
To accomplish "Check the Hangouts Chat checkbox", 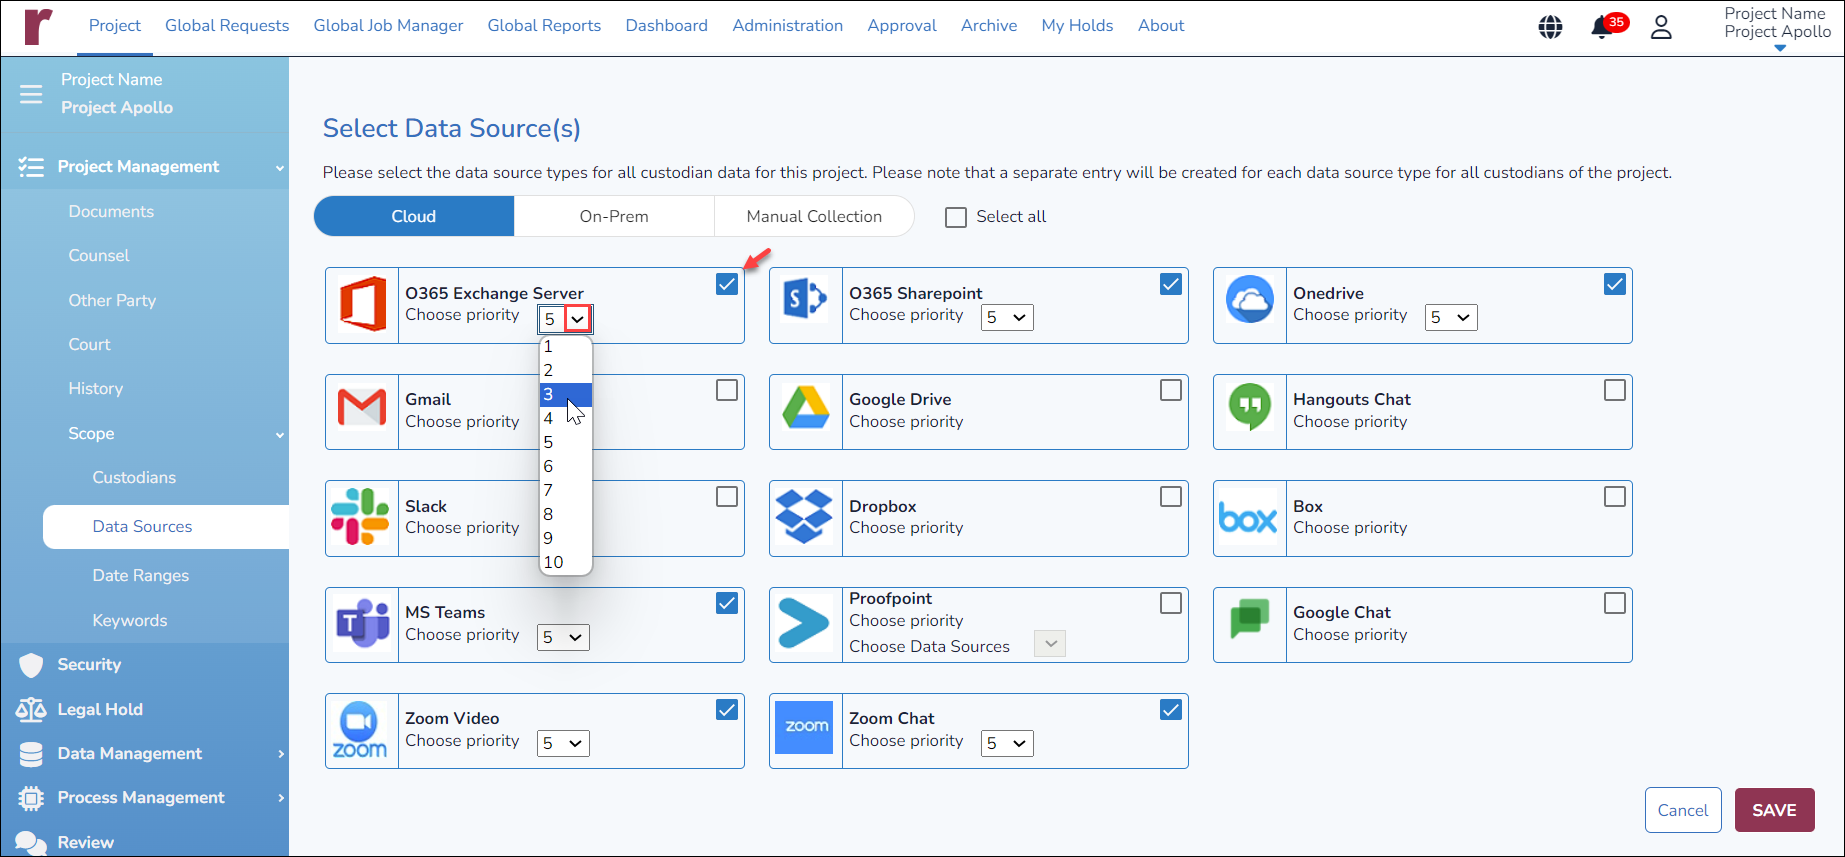I will tap(1615, 390).
